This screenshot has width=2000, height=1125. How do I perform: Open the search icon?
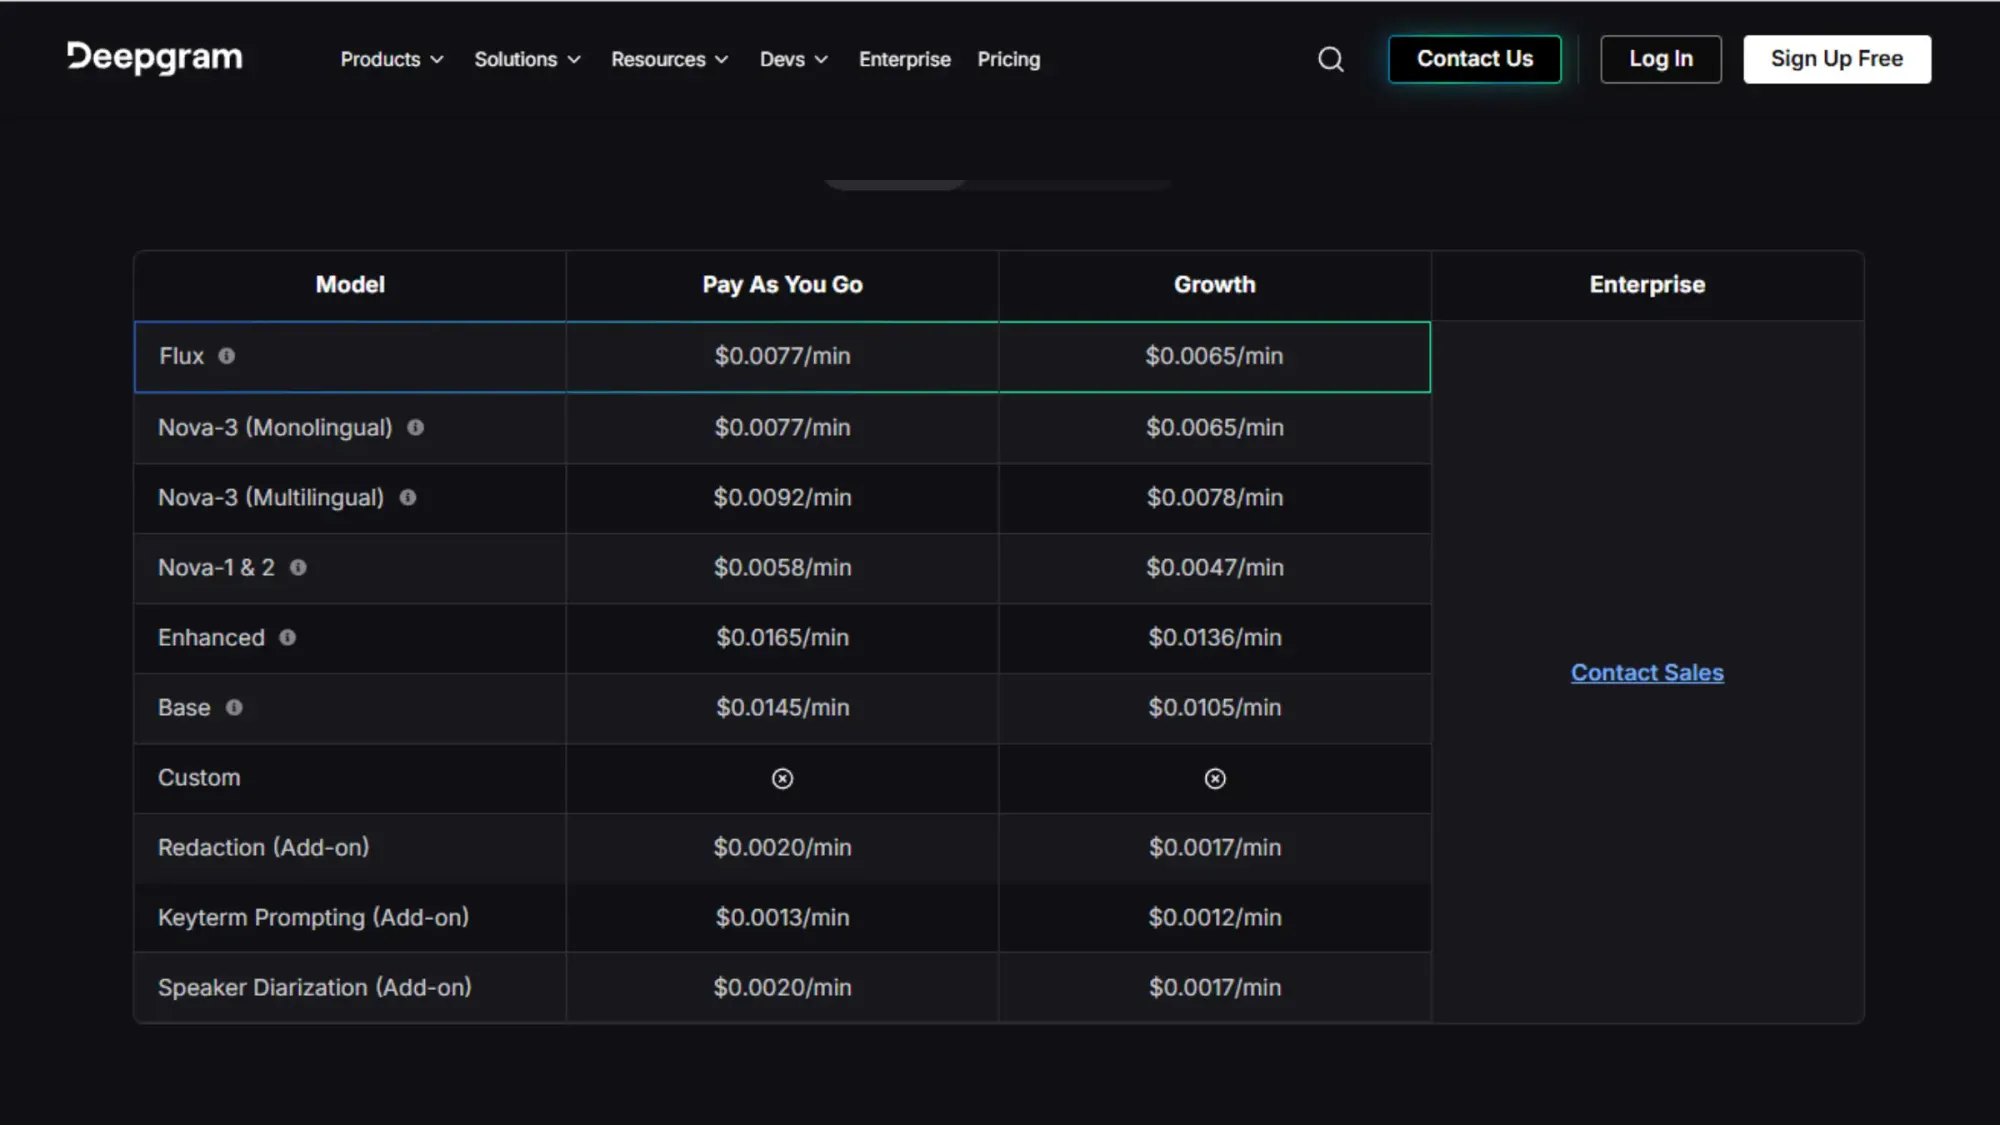click(1330, 59)
